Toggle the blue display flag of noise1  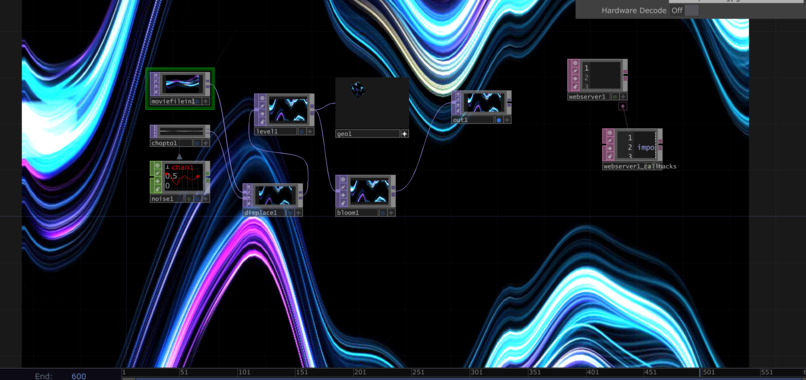point(197,199)
